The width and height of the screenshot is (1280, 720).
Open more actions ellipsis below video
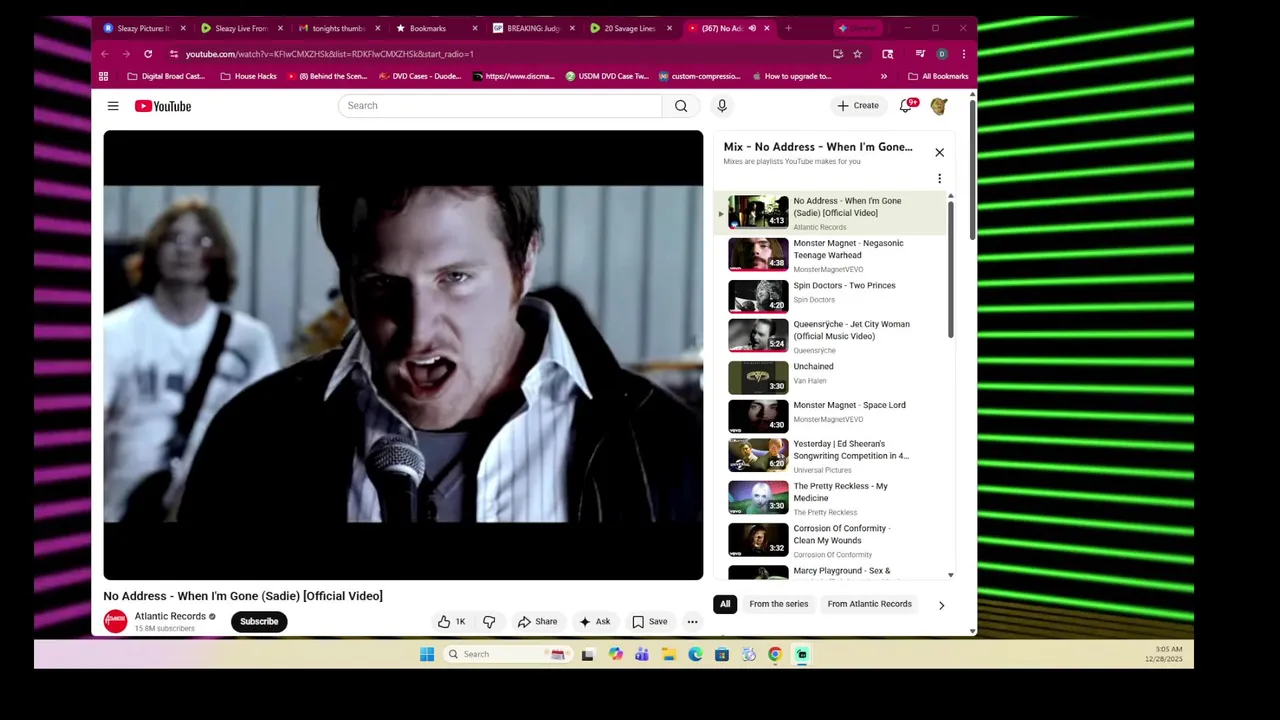click(692, 622)
